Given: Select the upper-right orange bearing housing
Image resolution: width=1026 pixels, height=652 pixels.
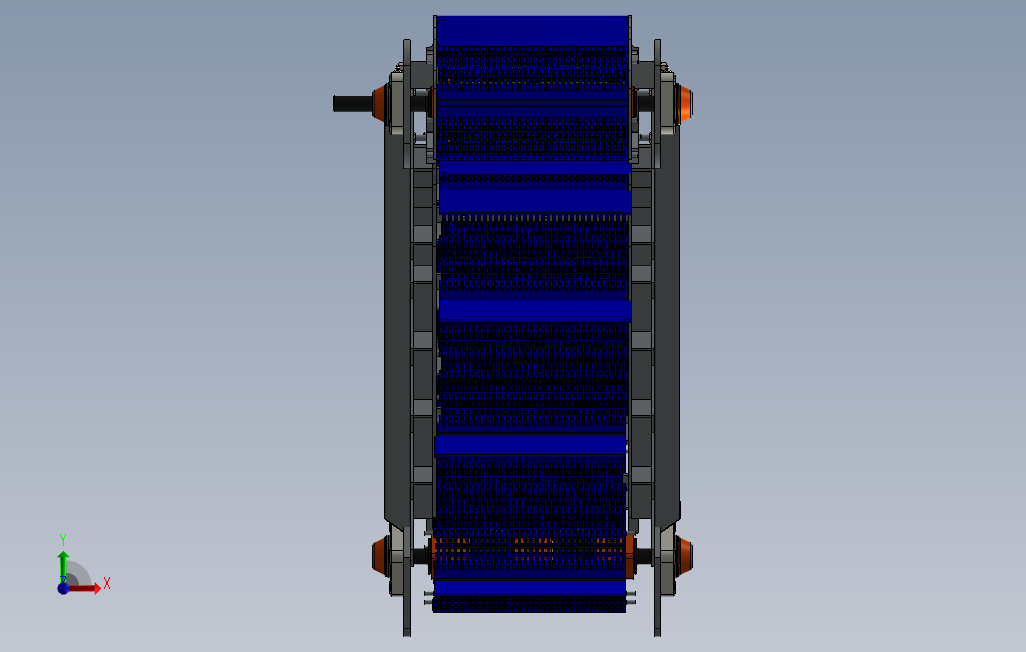Looking at the screenshot, I should [x=683, y=103].
